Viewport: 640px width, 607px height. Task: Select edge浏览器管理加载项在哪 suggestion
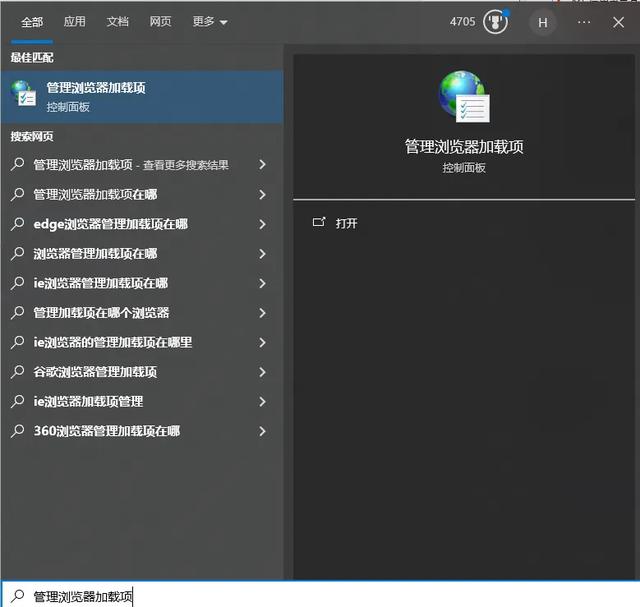[142, 224]
